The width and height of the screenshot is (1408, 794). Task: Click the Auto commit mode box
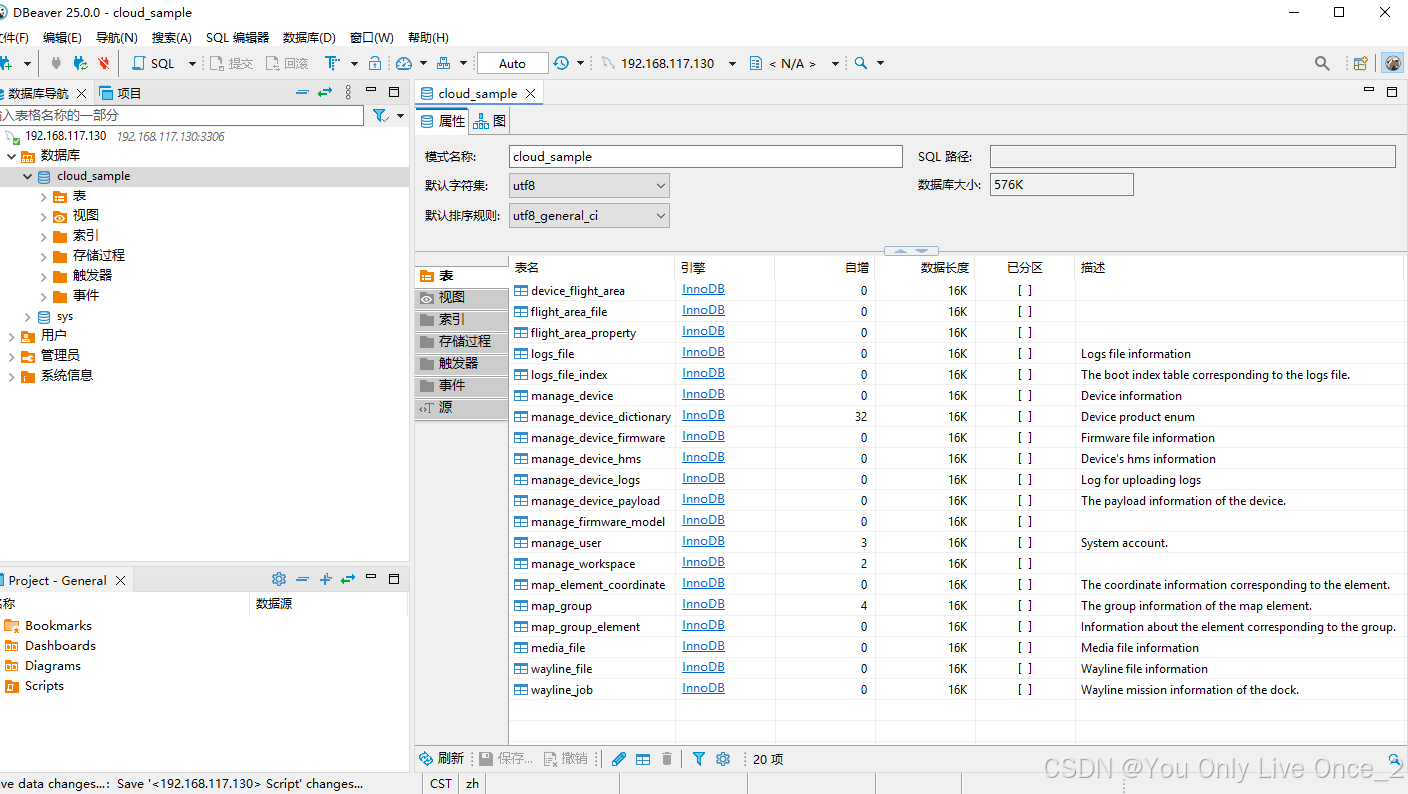512,63
